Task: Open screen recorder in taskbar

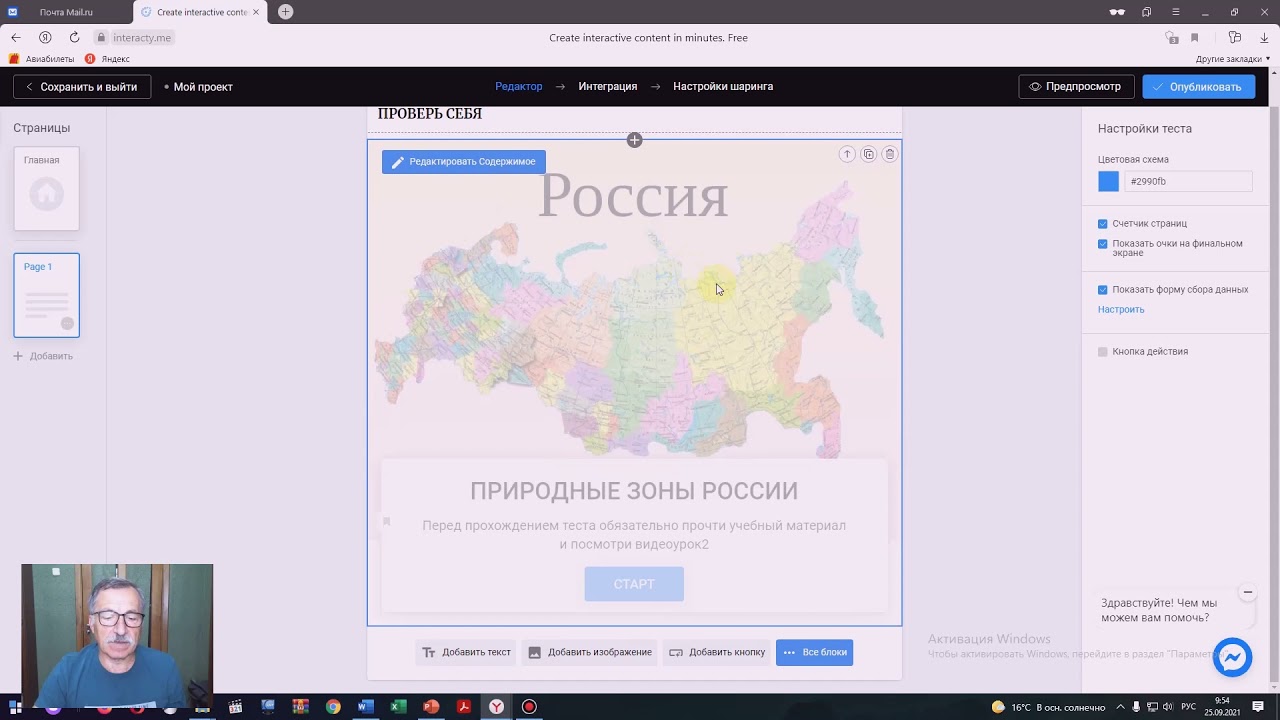Action: [529, 707]
